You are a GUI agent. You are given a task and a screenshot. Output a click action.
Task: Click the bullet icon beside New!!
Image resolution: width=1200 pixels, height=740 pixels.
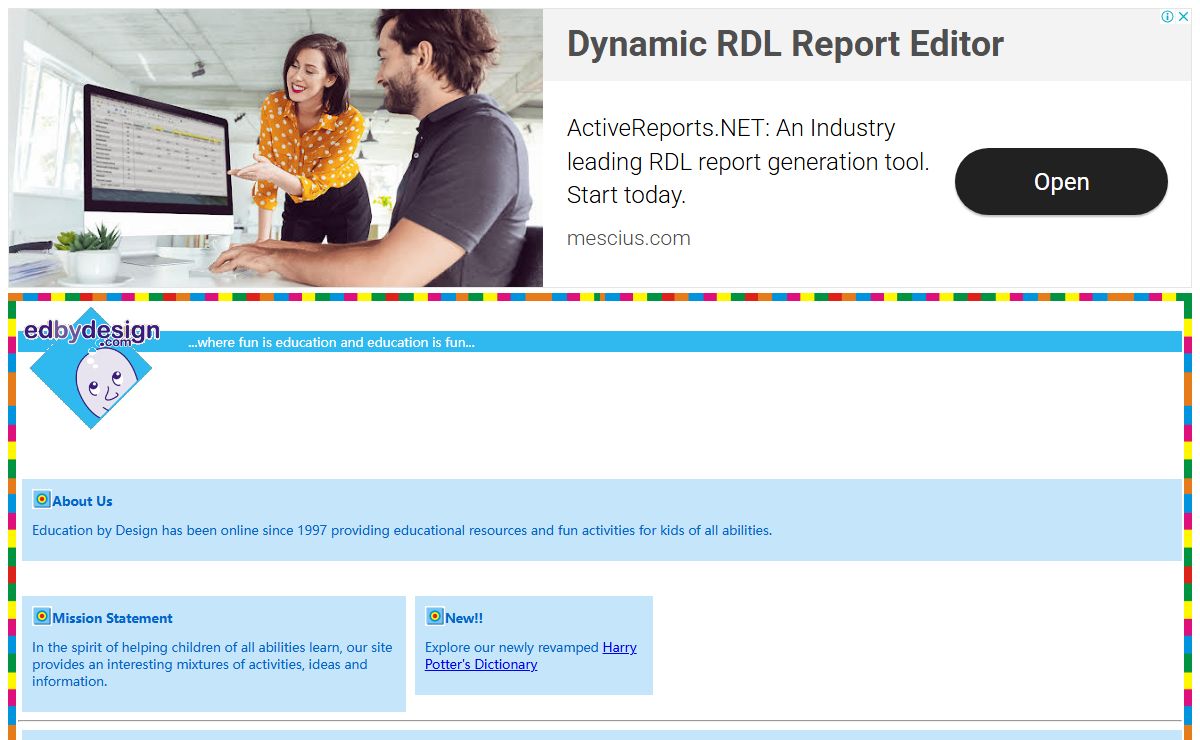click(x=435, y=617)
